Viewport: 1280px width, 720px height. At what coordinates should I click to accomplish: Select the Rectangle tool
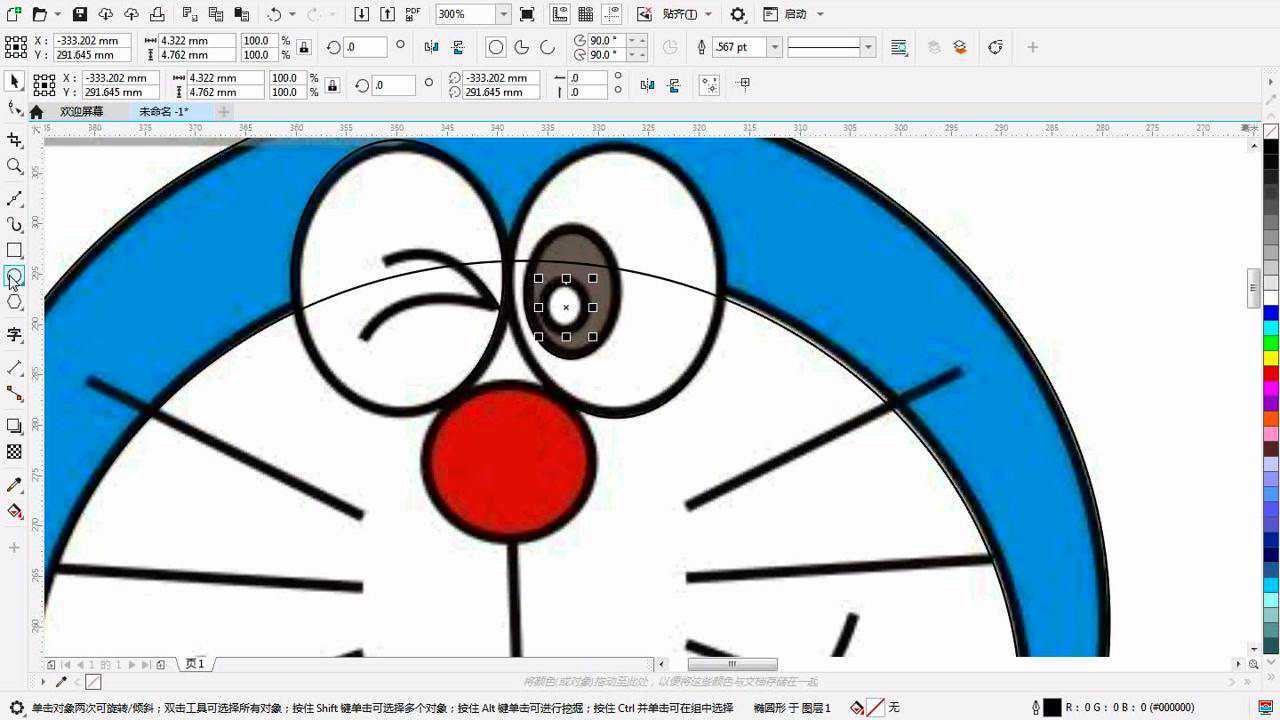(14, 250)
